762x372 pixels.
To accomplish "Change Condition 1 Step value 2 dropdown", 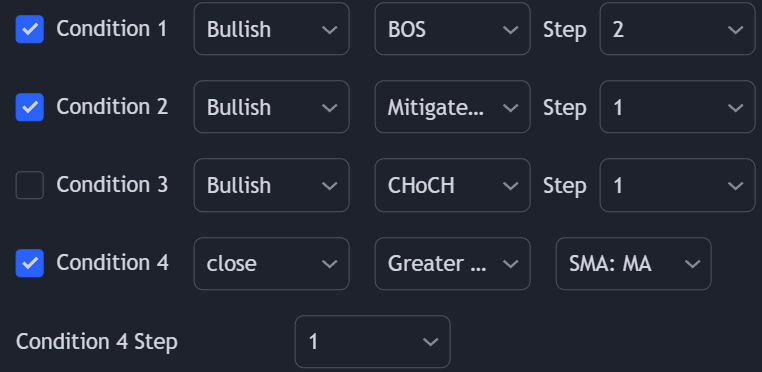I will (x=677, y=29).
